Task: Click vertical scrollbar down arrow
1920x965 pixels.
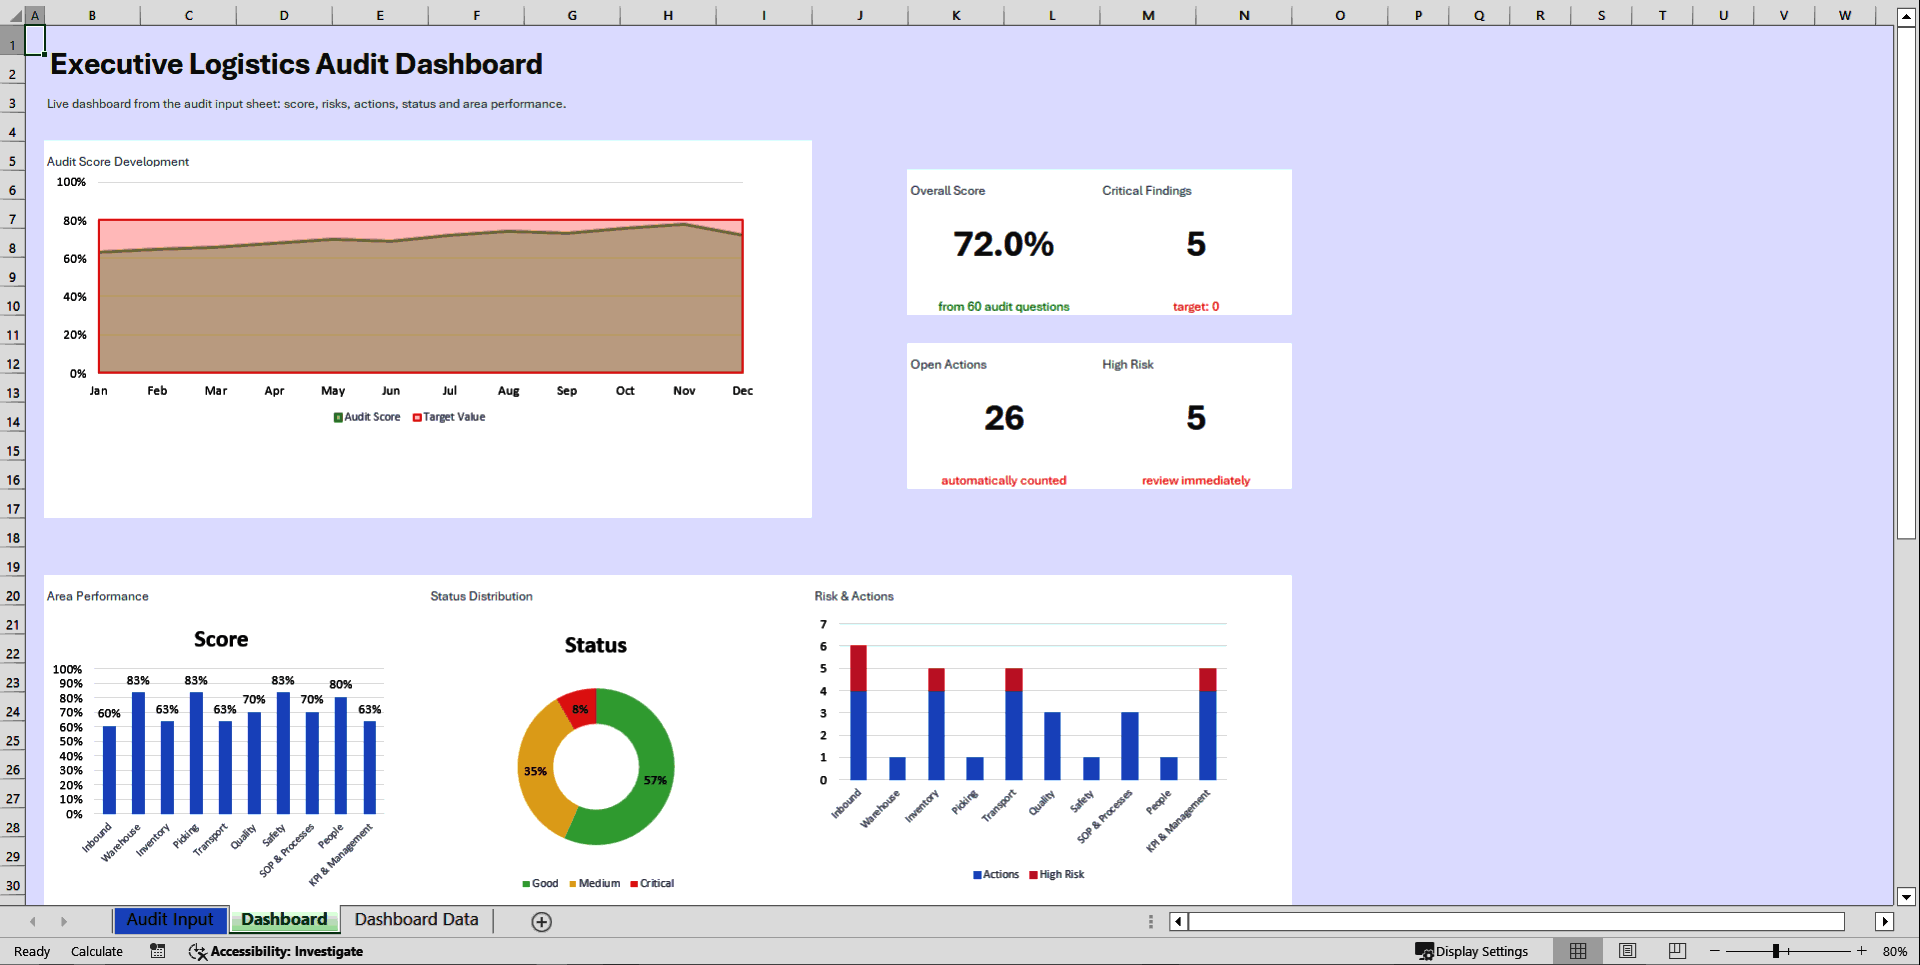Action: click(x=1906, y=897)
